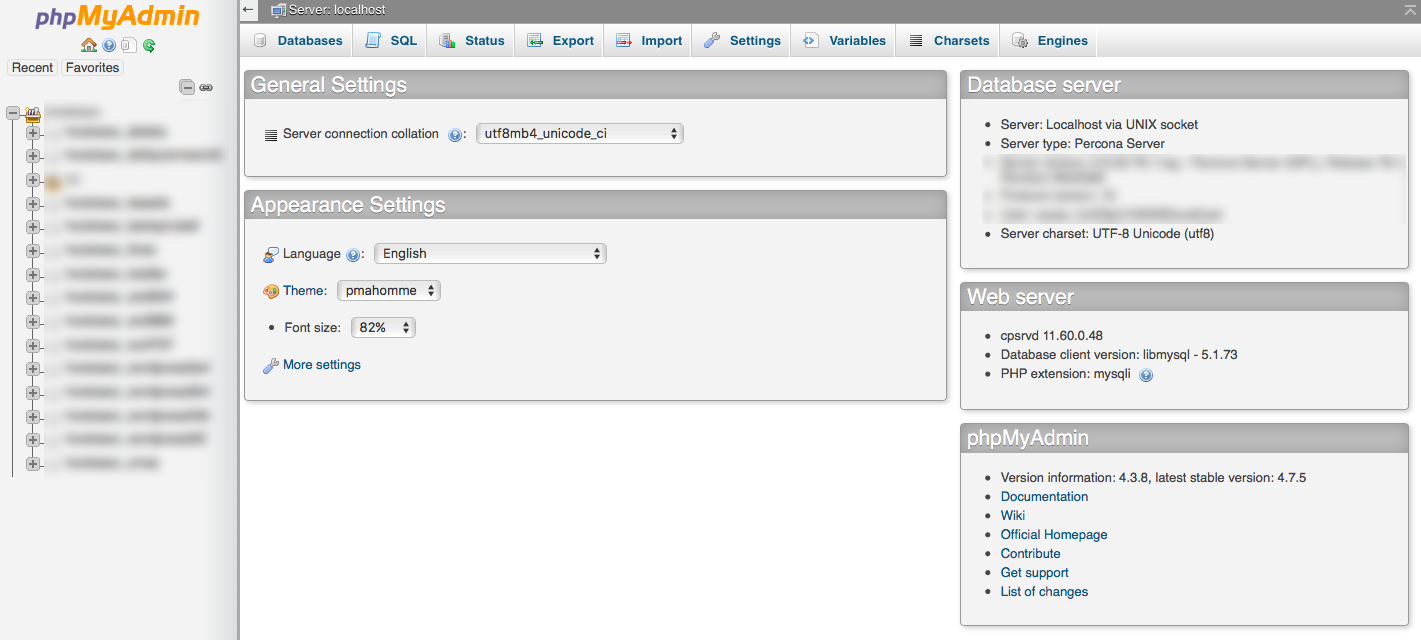Screen dimensions: 1421x640
Task: Select the Favorites tab in the sidebar
Action: tap(92, 67)
